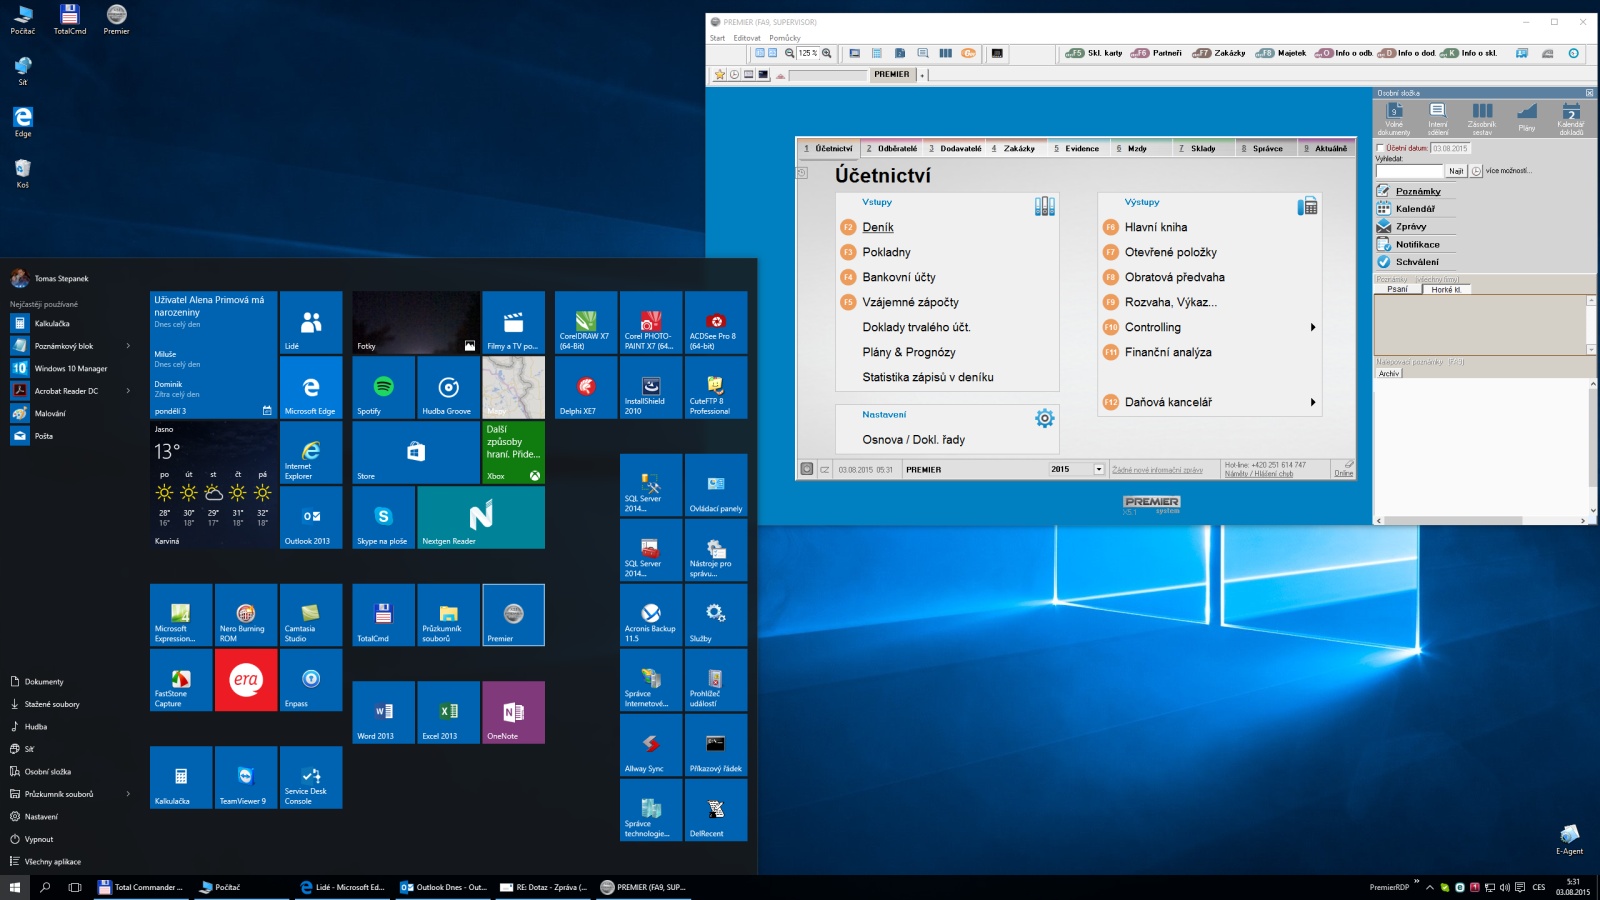Click the Total Commander taskbar button
1600x900 pixels.
coord(141,887)
